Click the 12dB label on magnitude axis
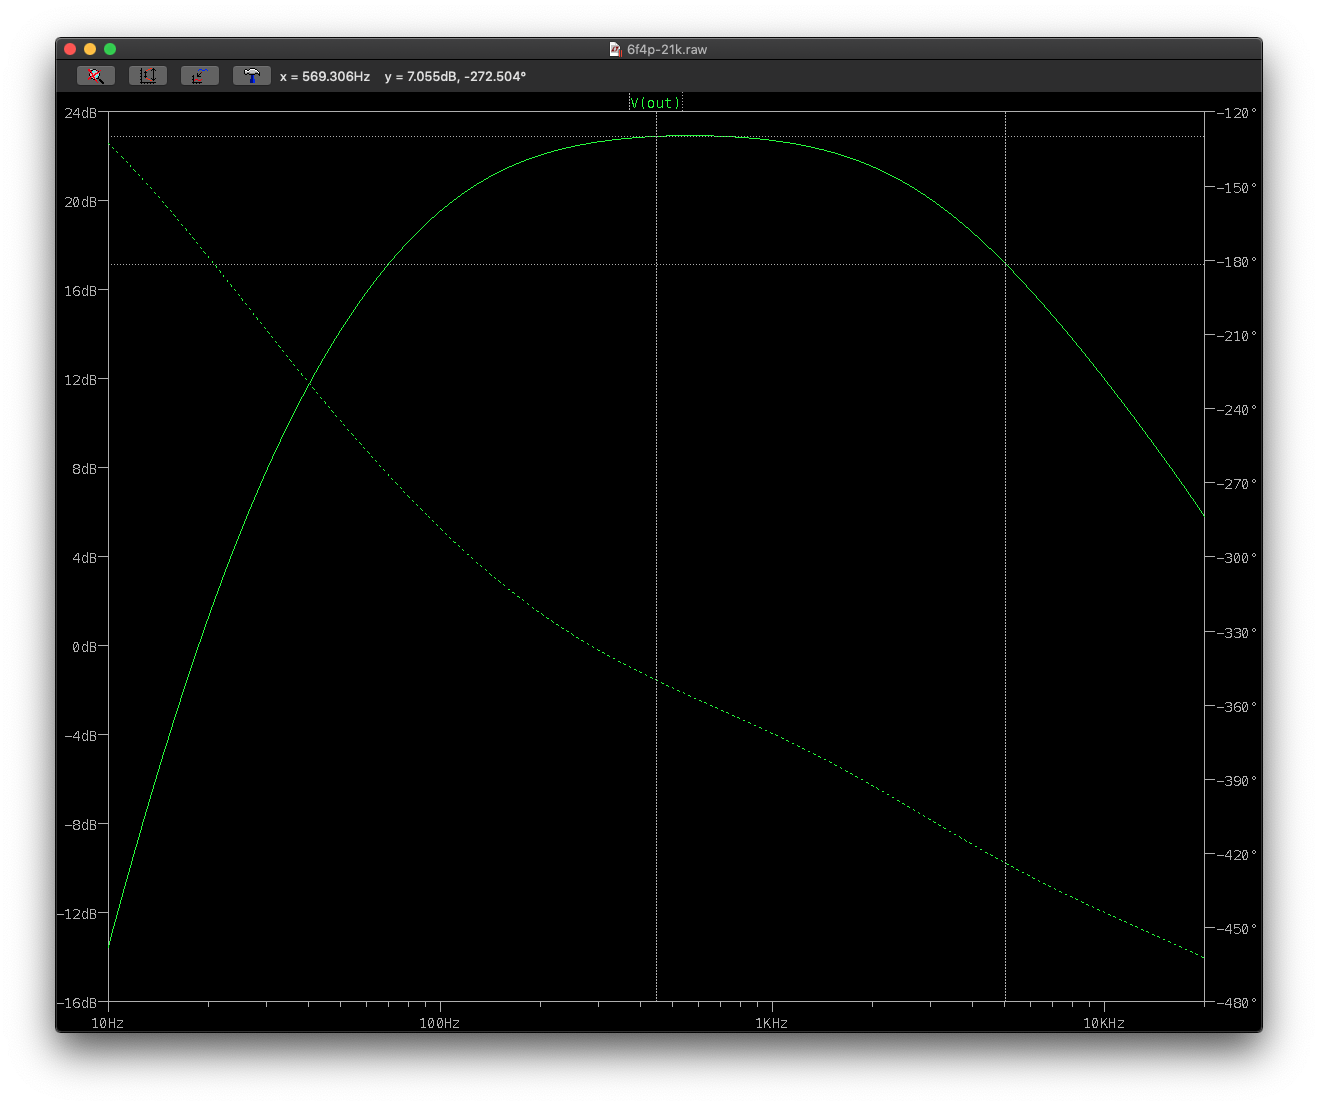The image size is (1318, 1106). pos(81,380)
